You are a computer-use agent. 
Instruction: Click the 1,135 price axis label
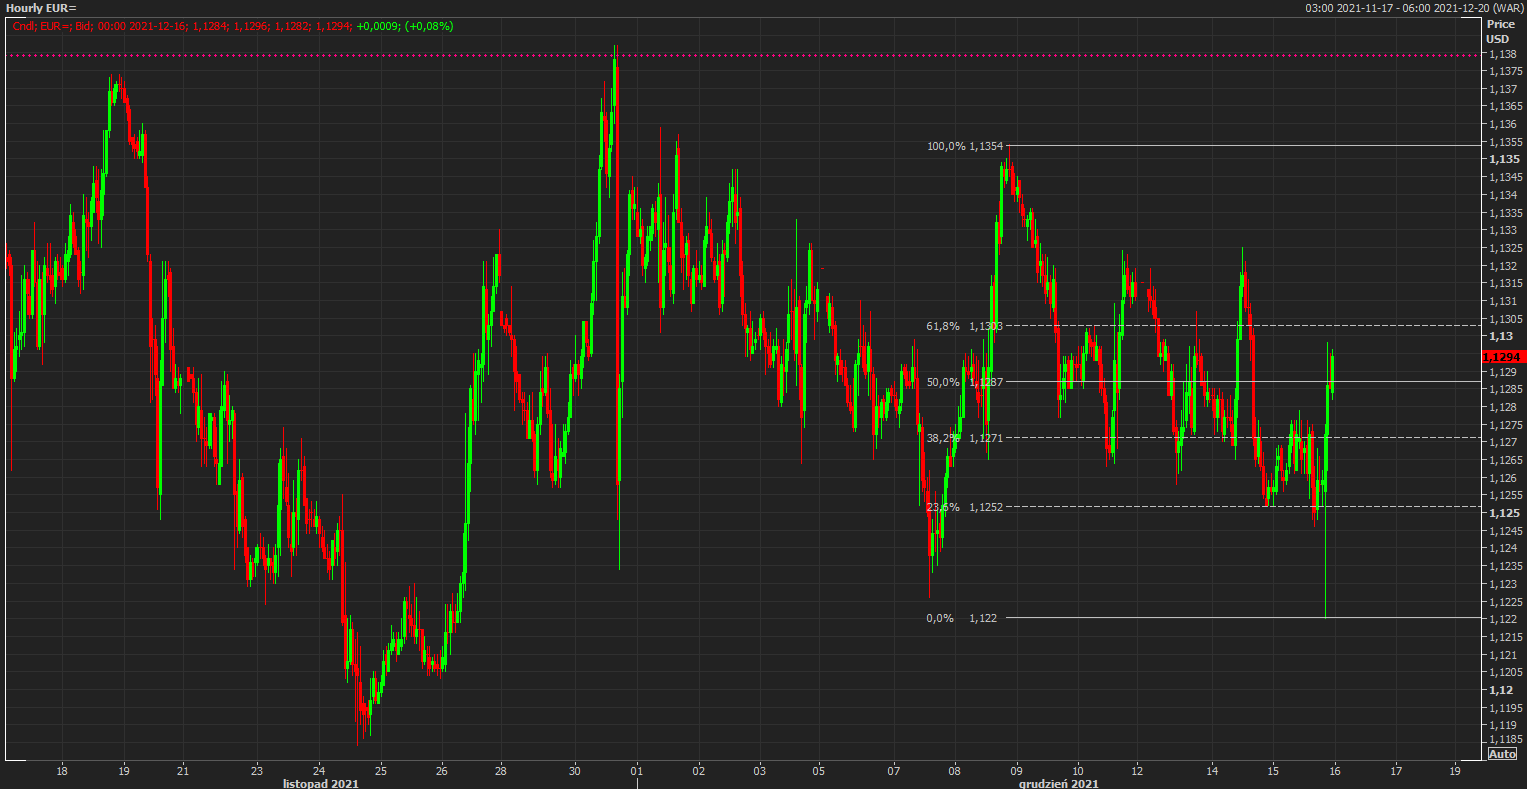point(1504,159)
